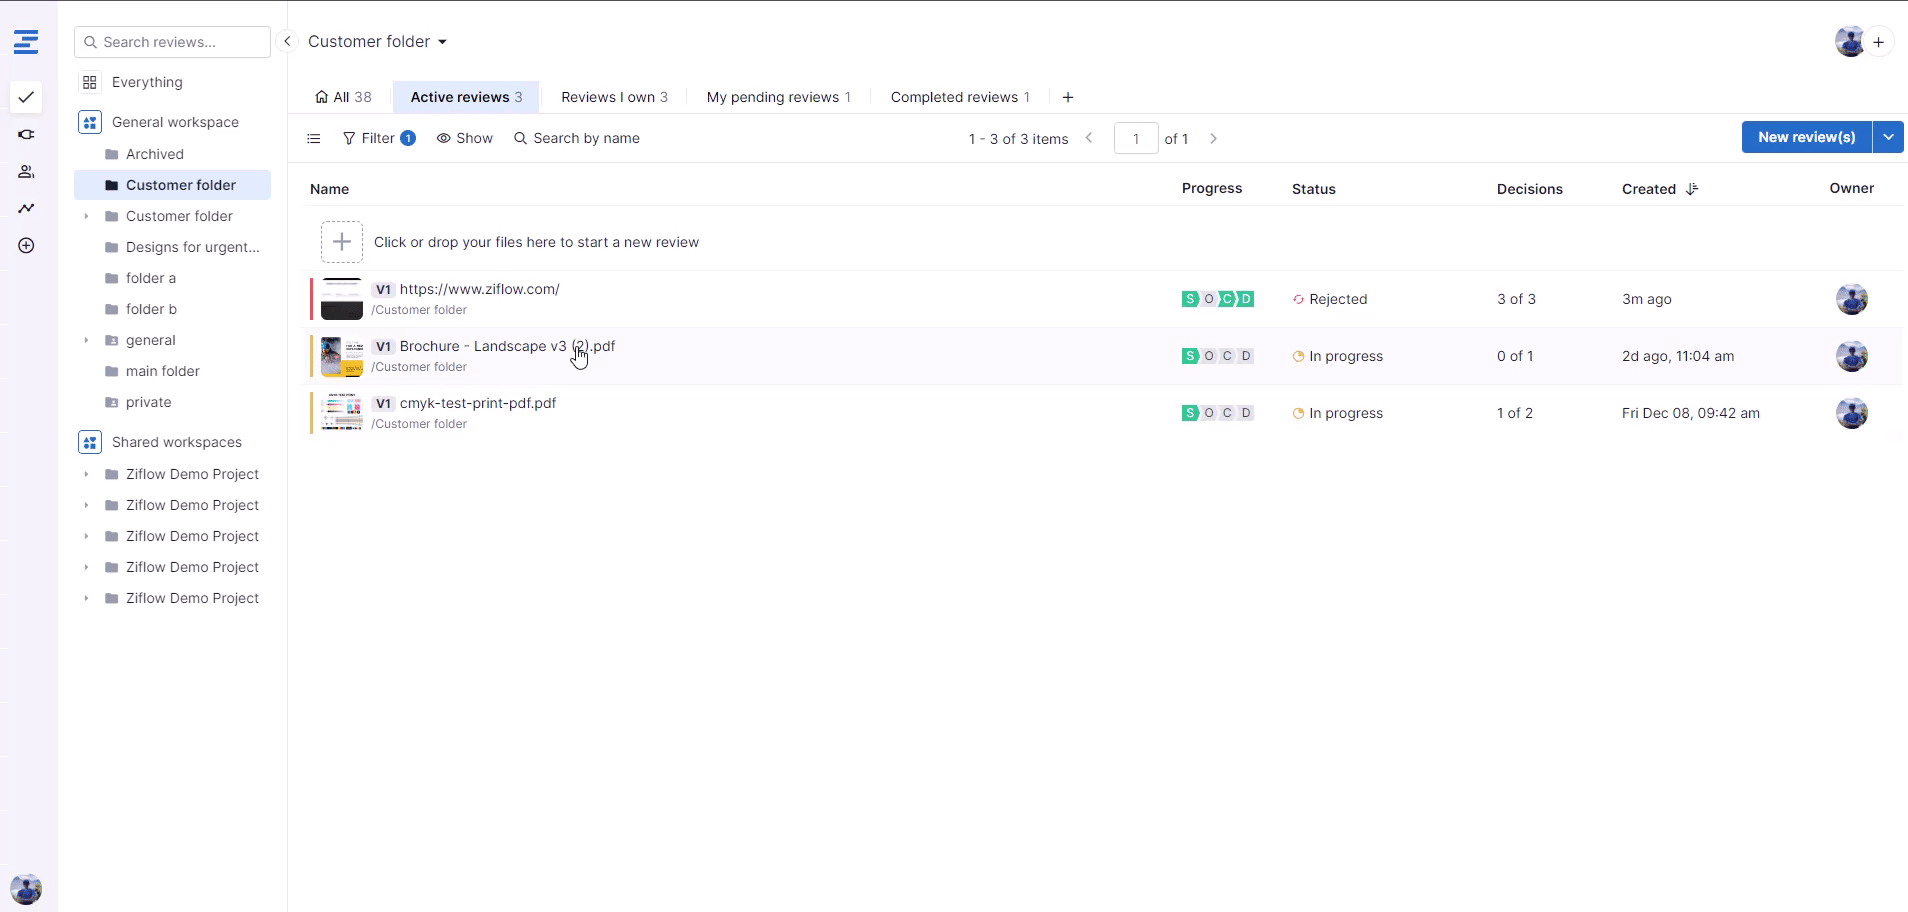Click the Created column sort arrow
1908x912 pixels.
(1692, 189)
